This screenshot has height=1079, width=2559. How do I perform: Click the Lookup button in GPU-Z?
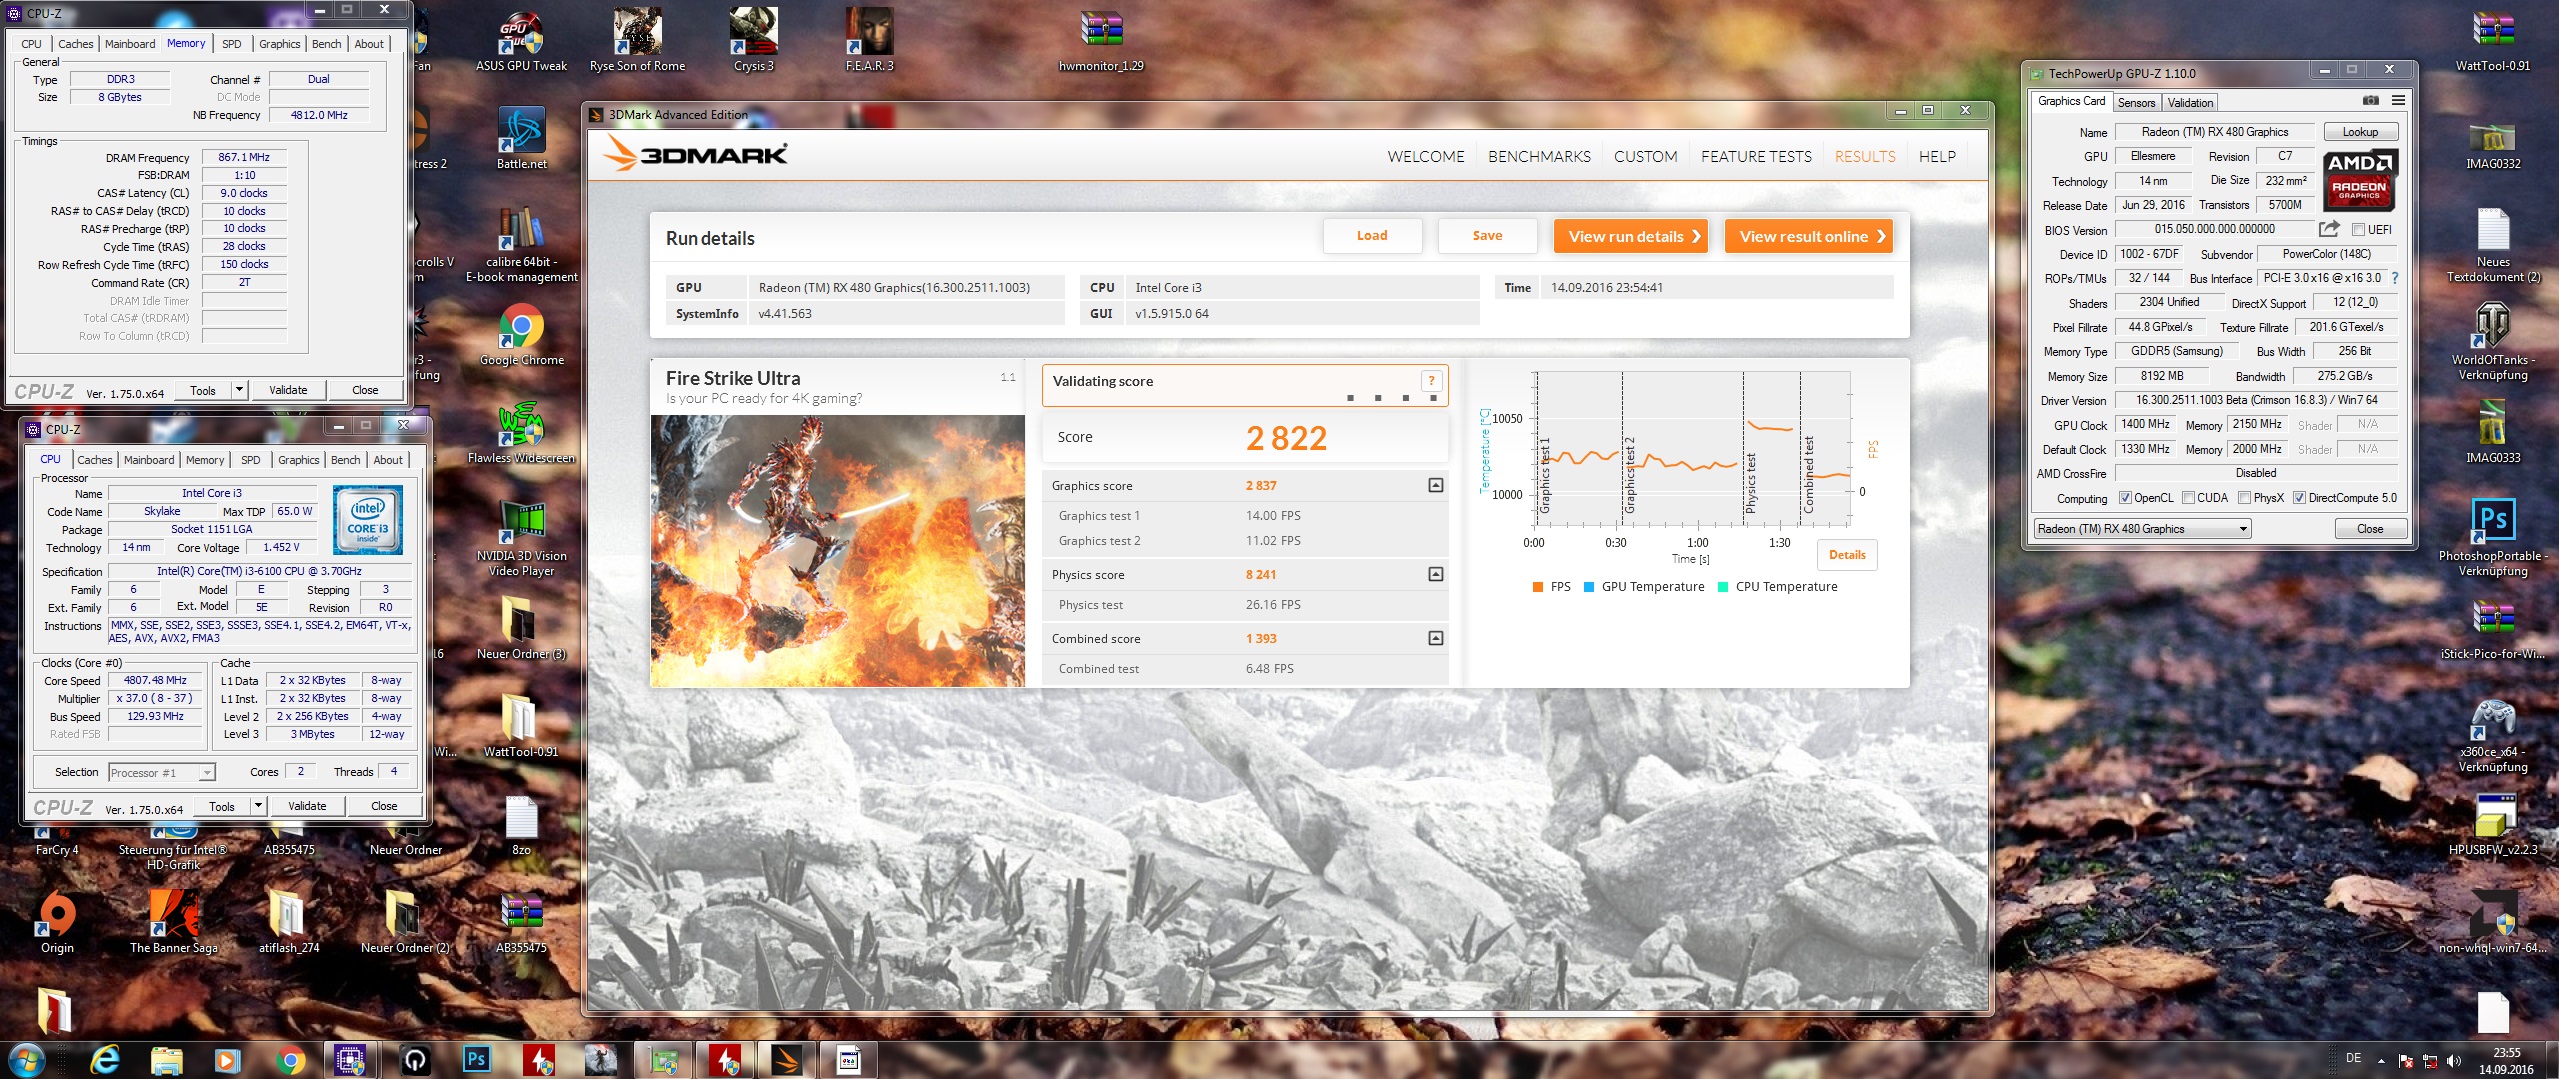tap(2360, 132)
